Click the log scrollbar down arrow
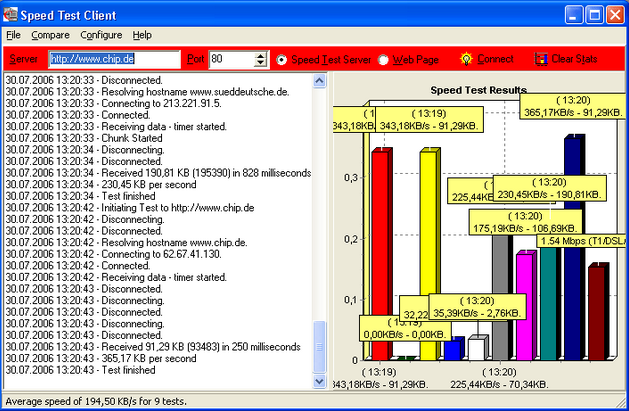This screenshot has width=629, height=411. [319, 381]
